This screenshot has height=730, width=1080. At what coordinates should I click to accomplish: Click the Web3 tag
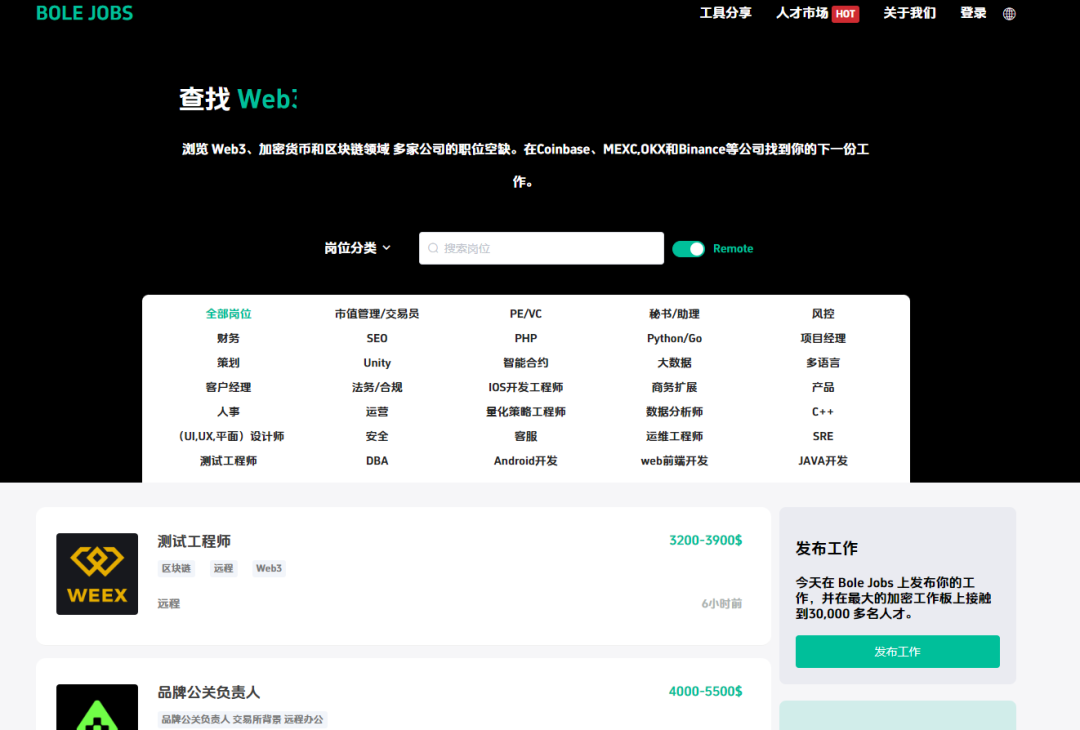(269, 568)
